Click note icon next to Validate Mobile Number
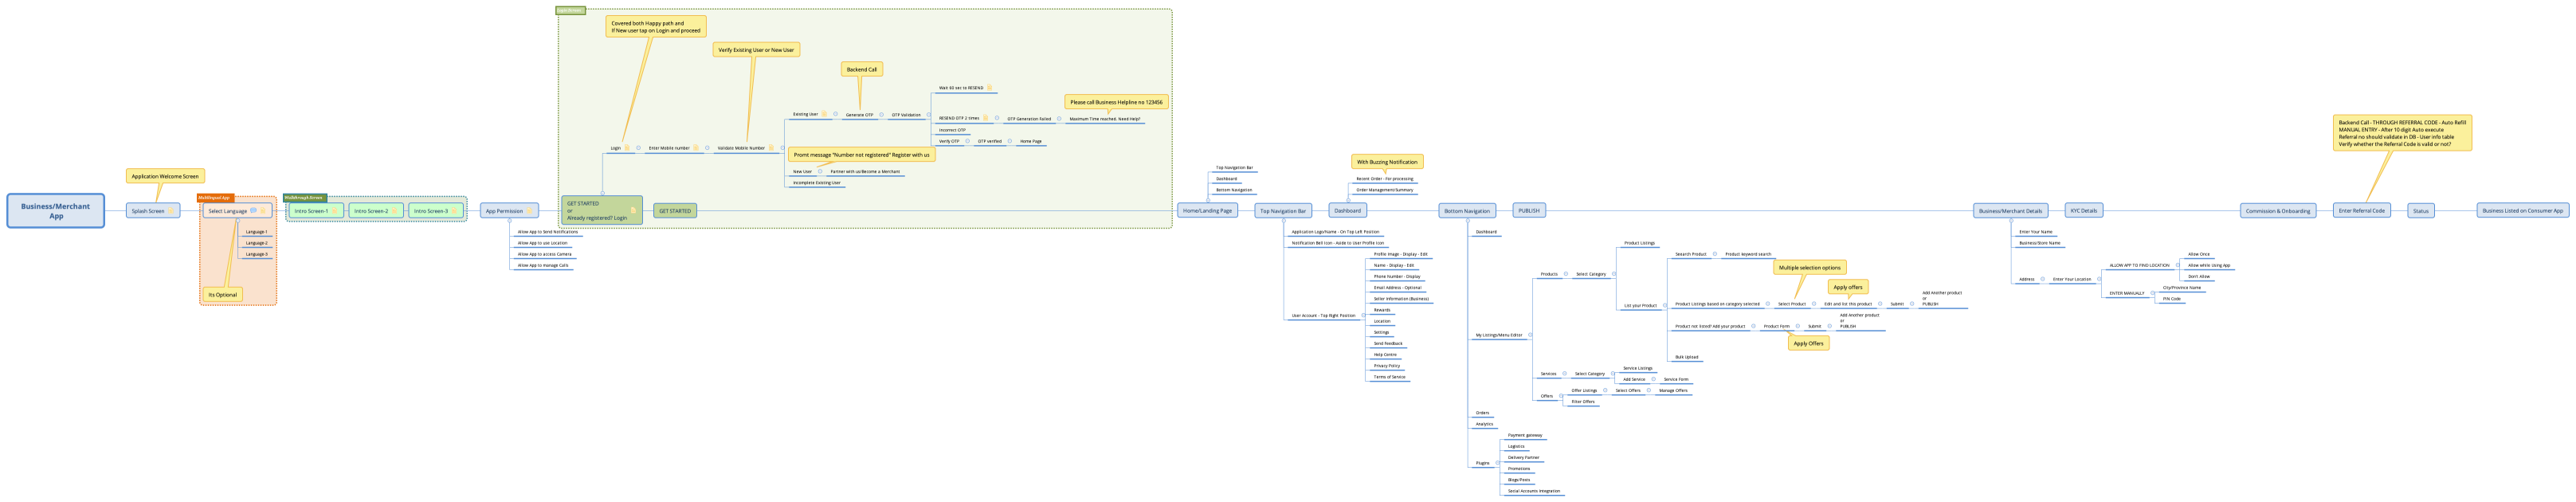This screenshot has width=2576, height=502. (771, 148)
